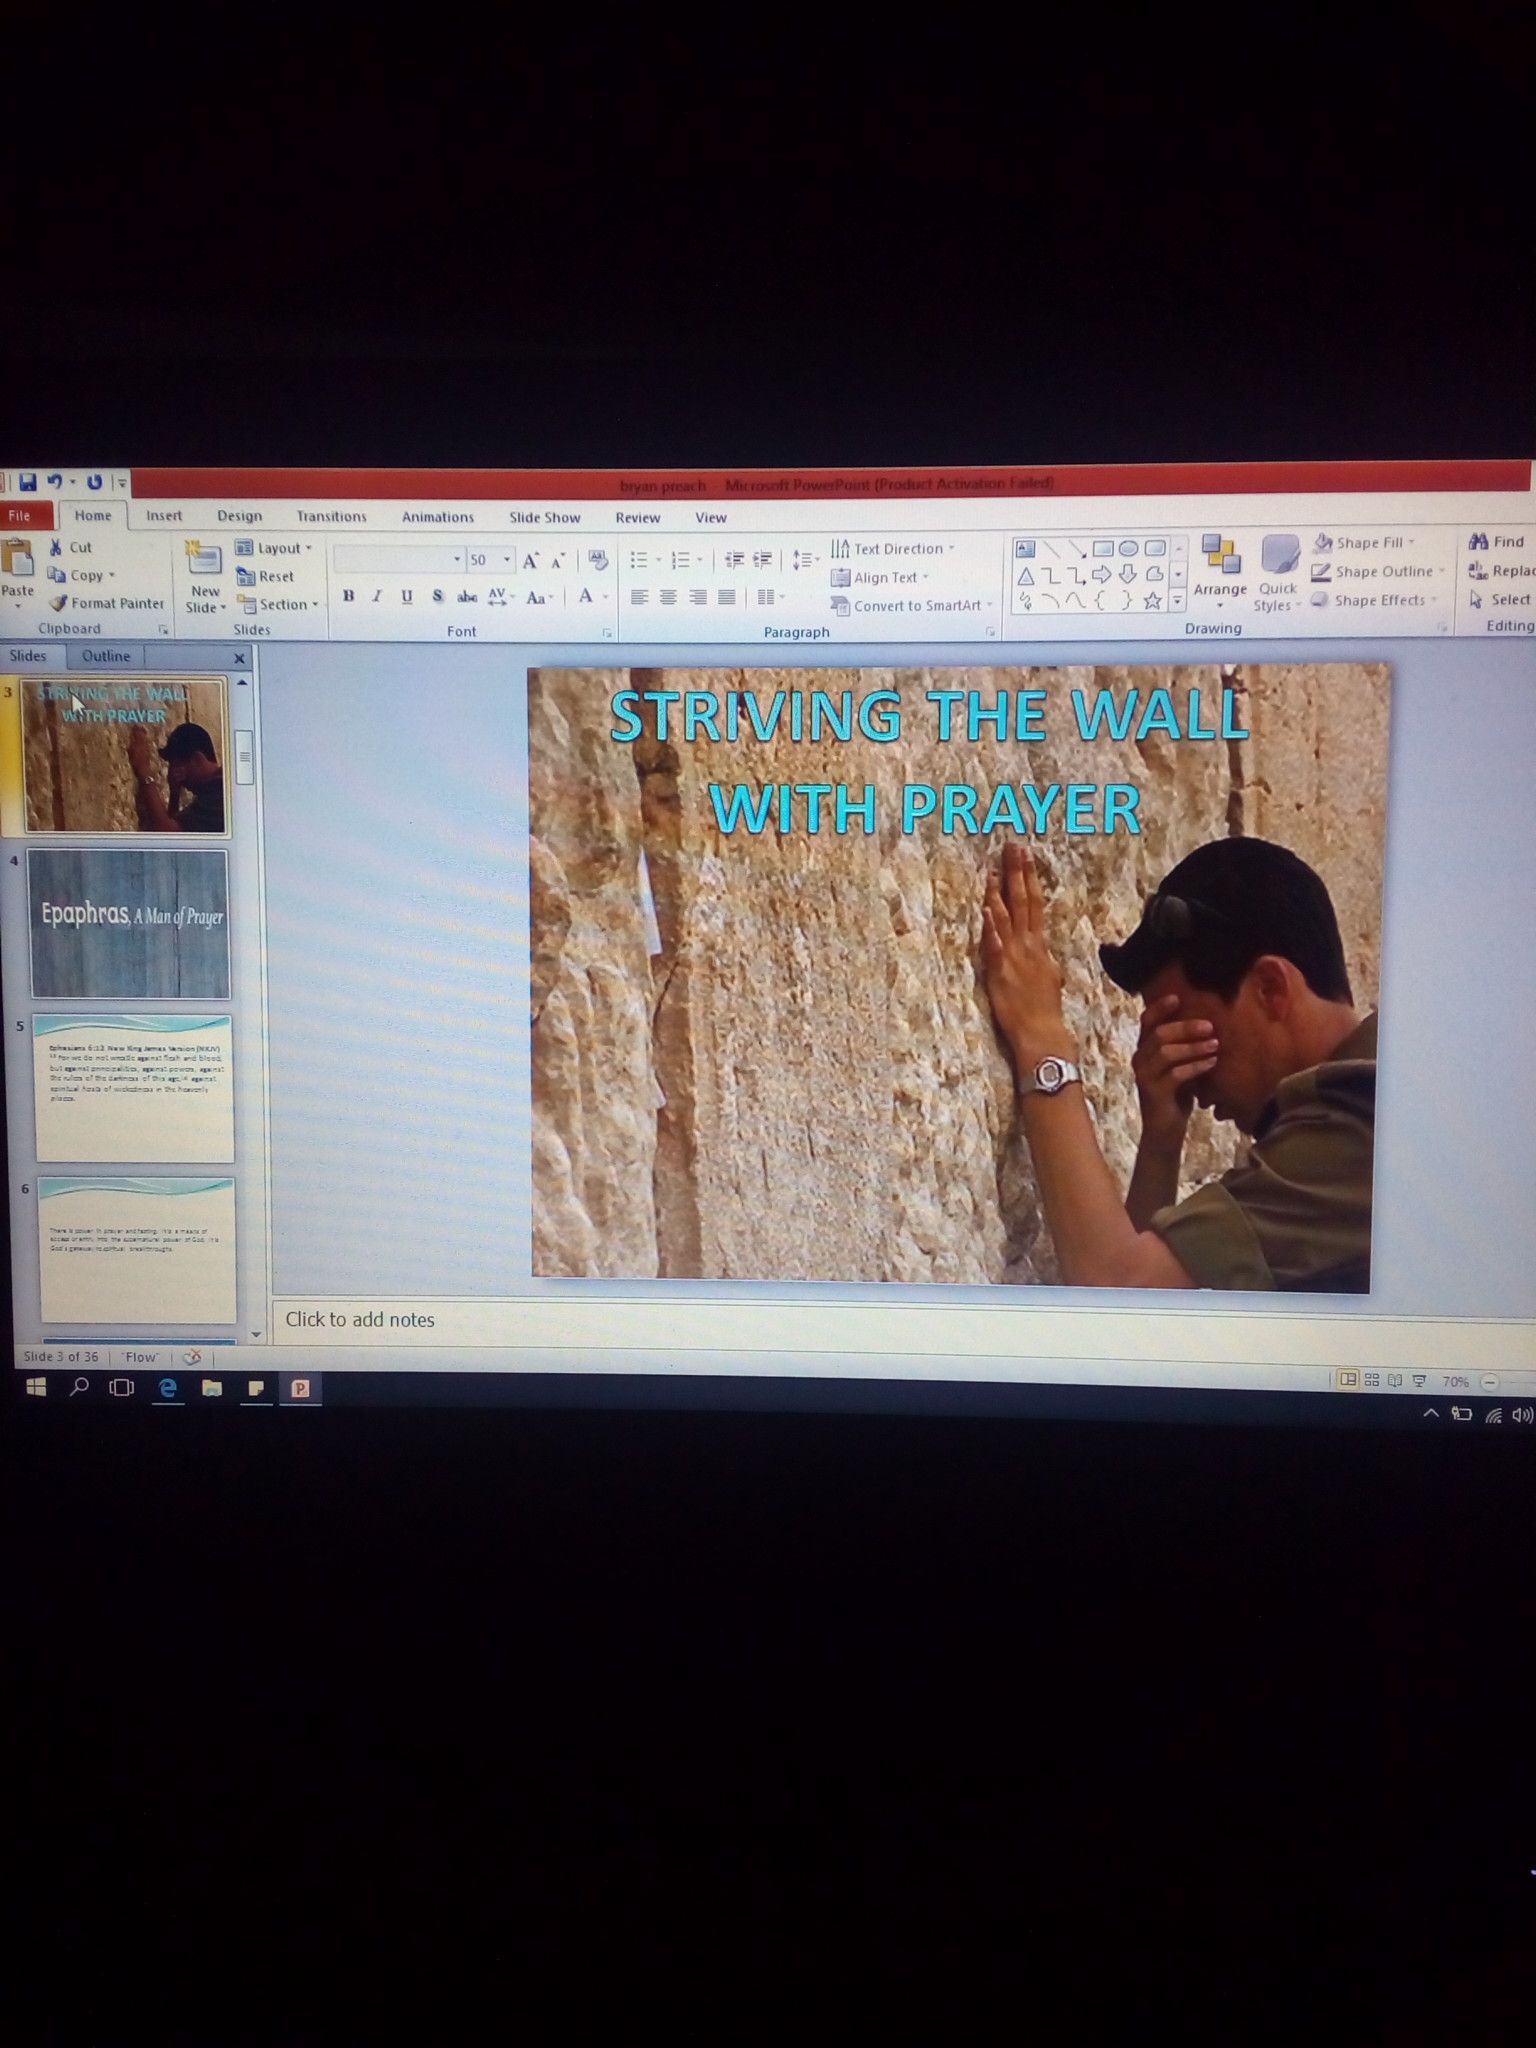Decrease font size with Shrink Font
1536x2048 pixels.
[x=558, y=560]
